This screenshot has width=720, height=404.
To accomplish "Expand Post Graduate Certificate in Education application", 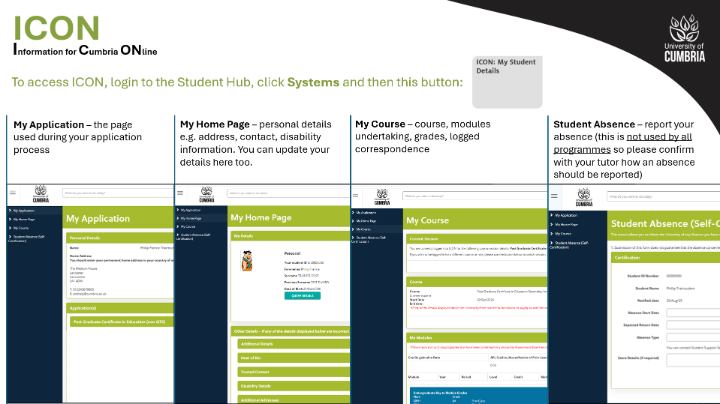I will point(122,322).
